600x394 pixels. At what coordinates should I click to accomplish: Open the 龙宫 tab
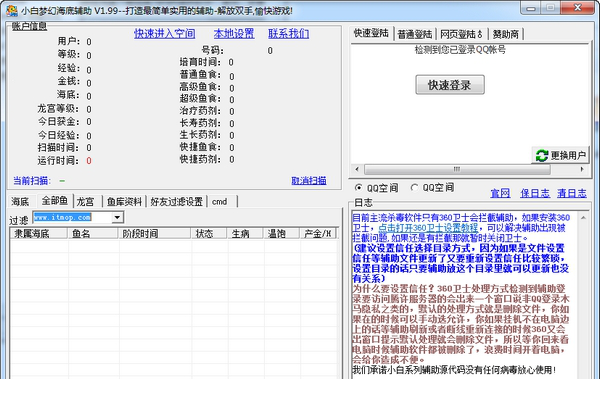(85, 202)
